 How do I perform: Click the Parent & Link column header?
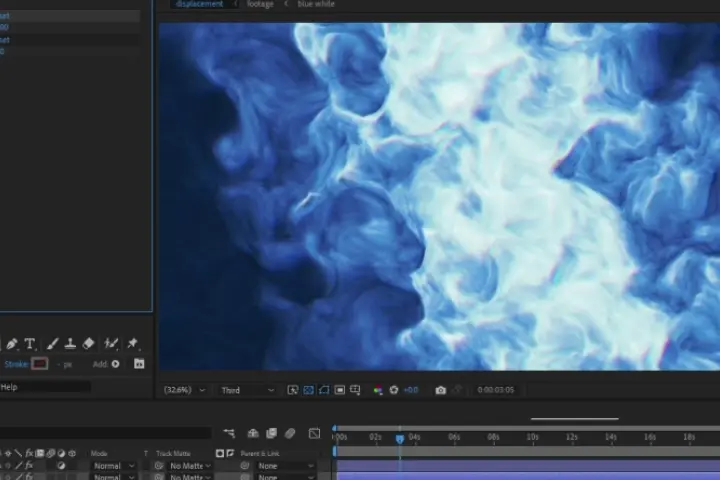[x=259, y=453]
